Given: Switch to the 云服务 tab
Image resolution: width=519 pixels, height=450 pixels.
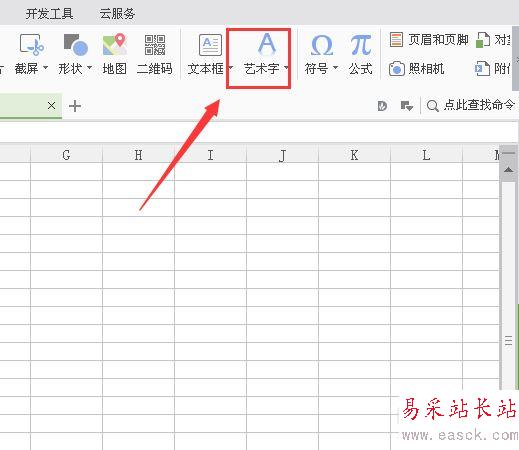Looking at the screenshot, I should pyautogui.click(x=117, y=14).
